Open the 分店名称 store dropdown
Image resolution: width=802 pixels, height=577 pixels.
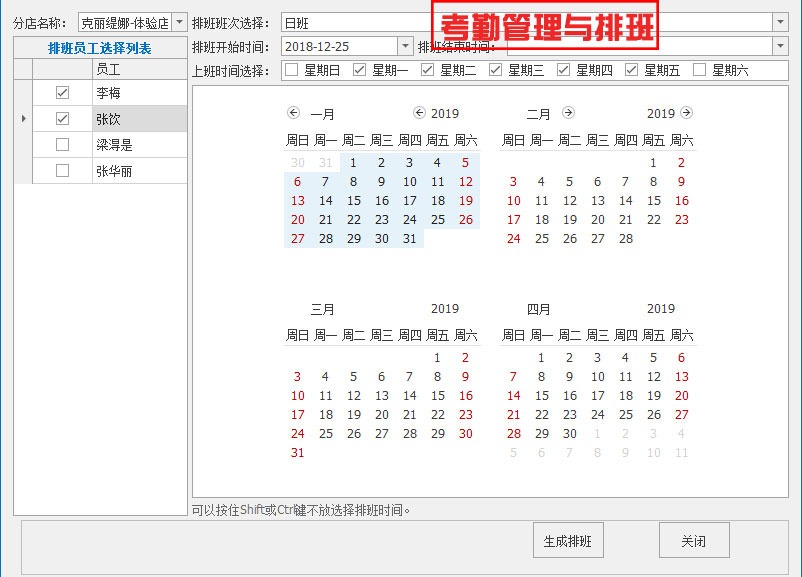click(x=178, y=20)
